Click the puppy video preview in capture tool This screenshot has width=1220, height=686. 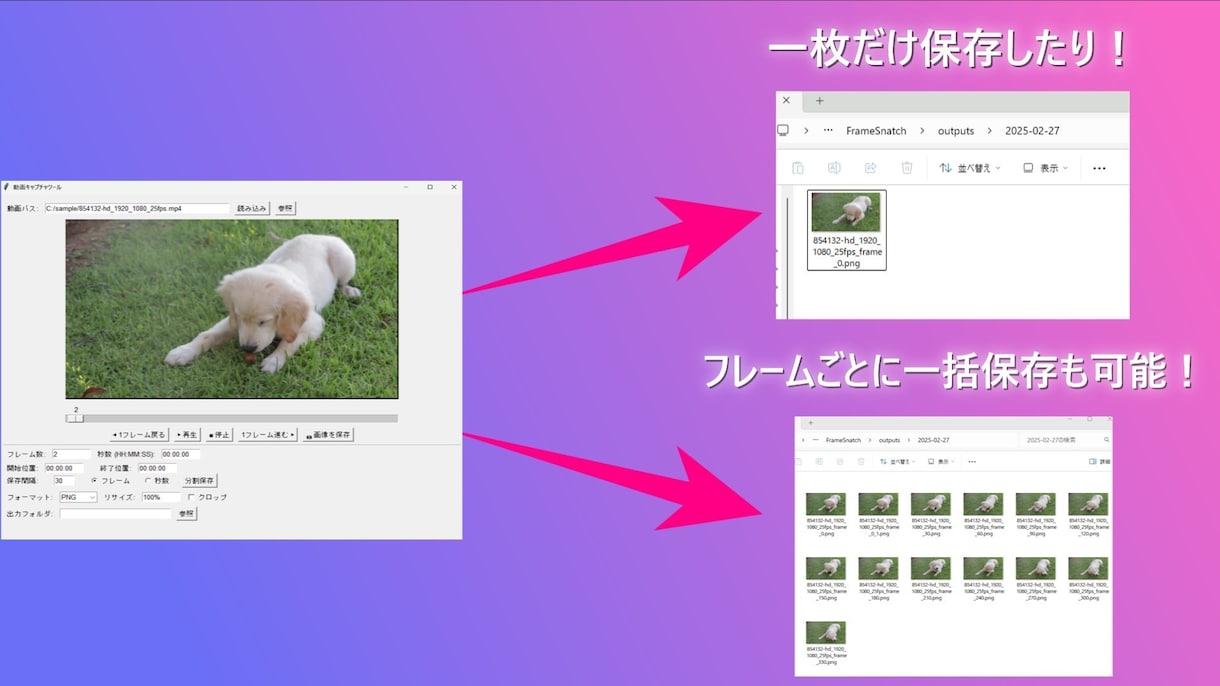[232, 309]
